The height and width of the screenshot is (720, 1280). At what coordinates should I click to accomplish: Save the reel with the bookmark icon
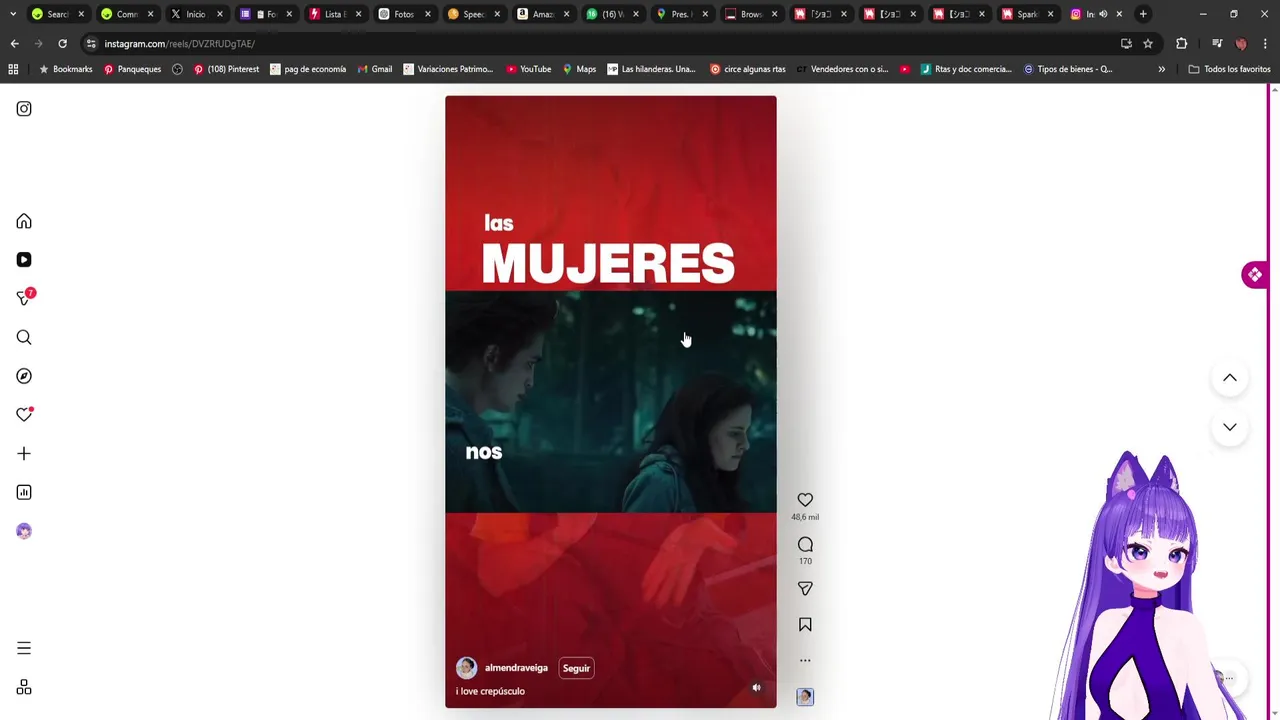805,625
